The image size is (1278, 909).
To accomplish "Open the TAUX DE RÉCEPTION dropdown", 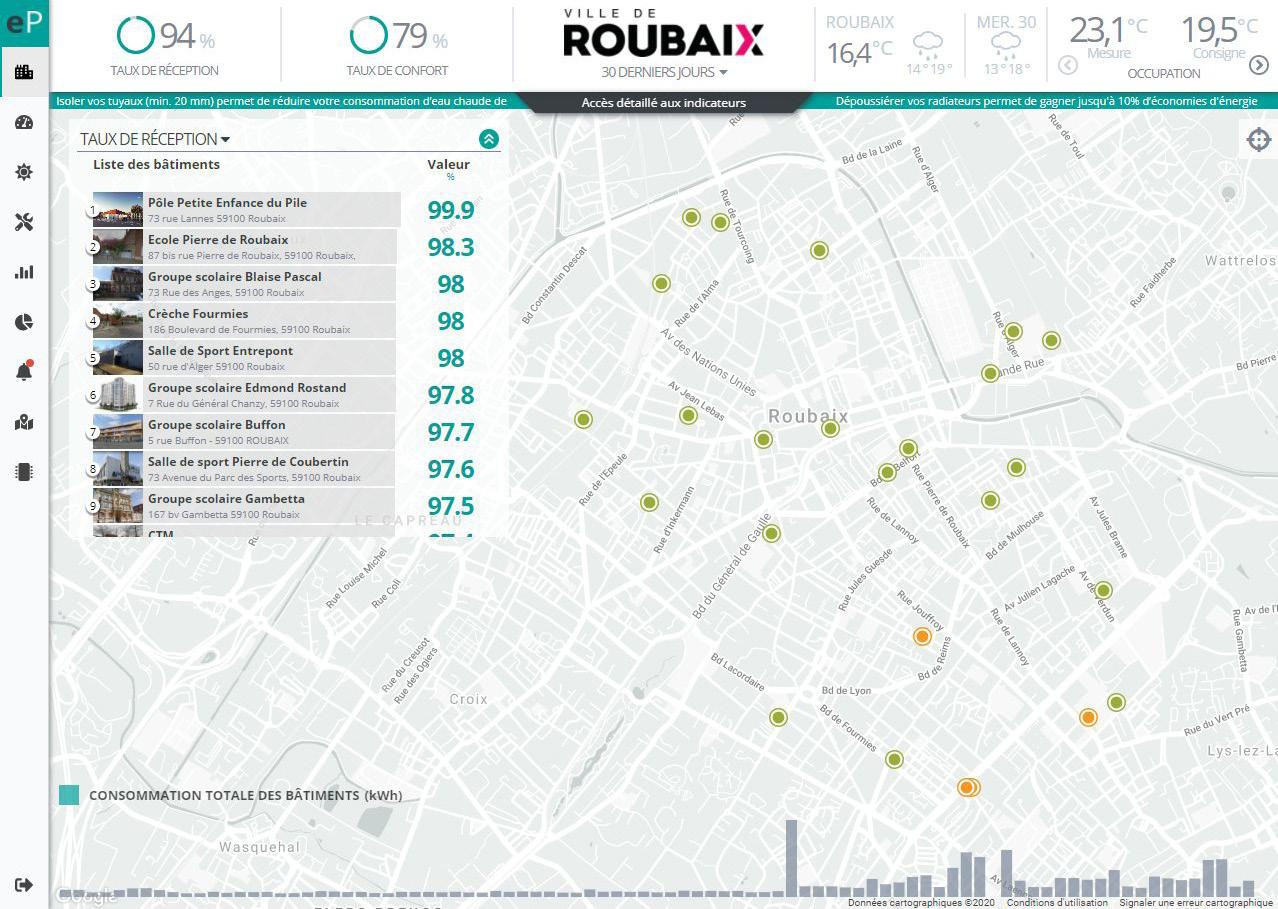I will coord(155,139).
